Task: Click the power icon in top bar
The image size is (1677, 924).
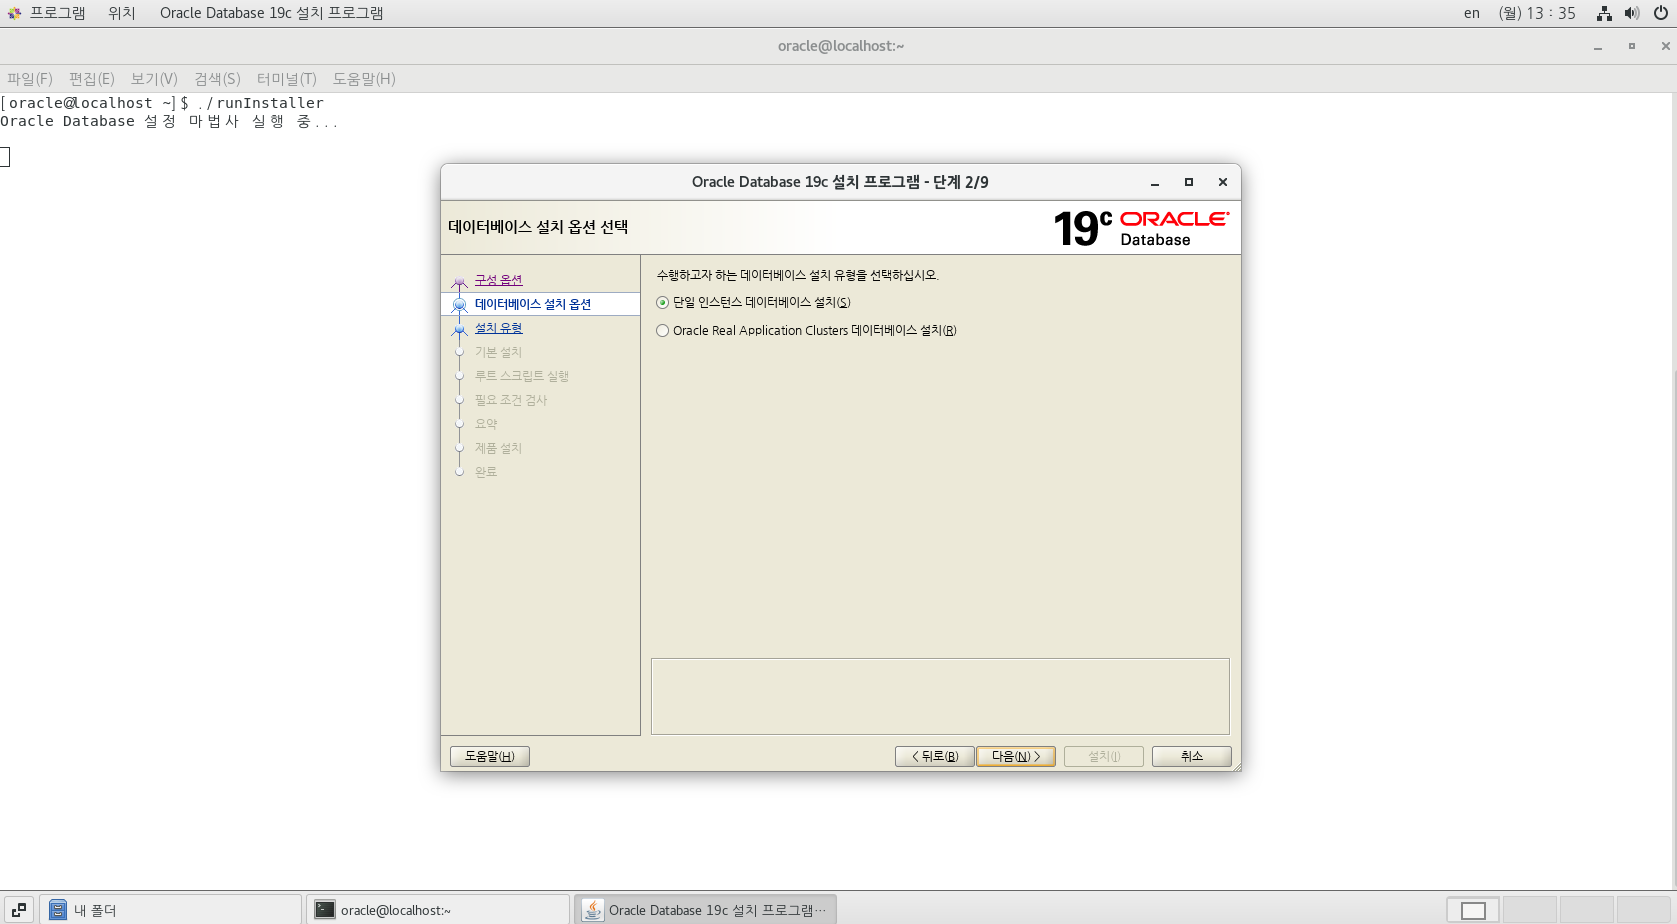Action: click(x=1661, y=13)
